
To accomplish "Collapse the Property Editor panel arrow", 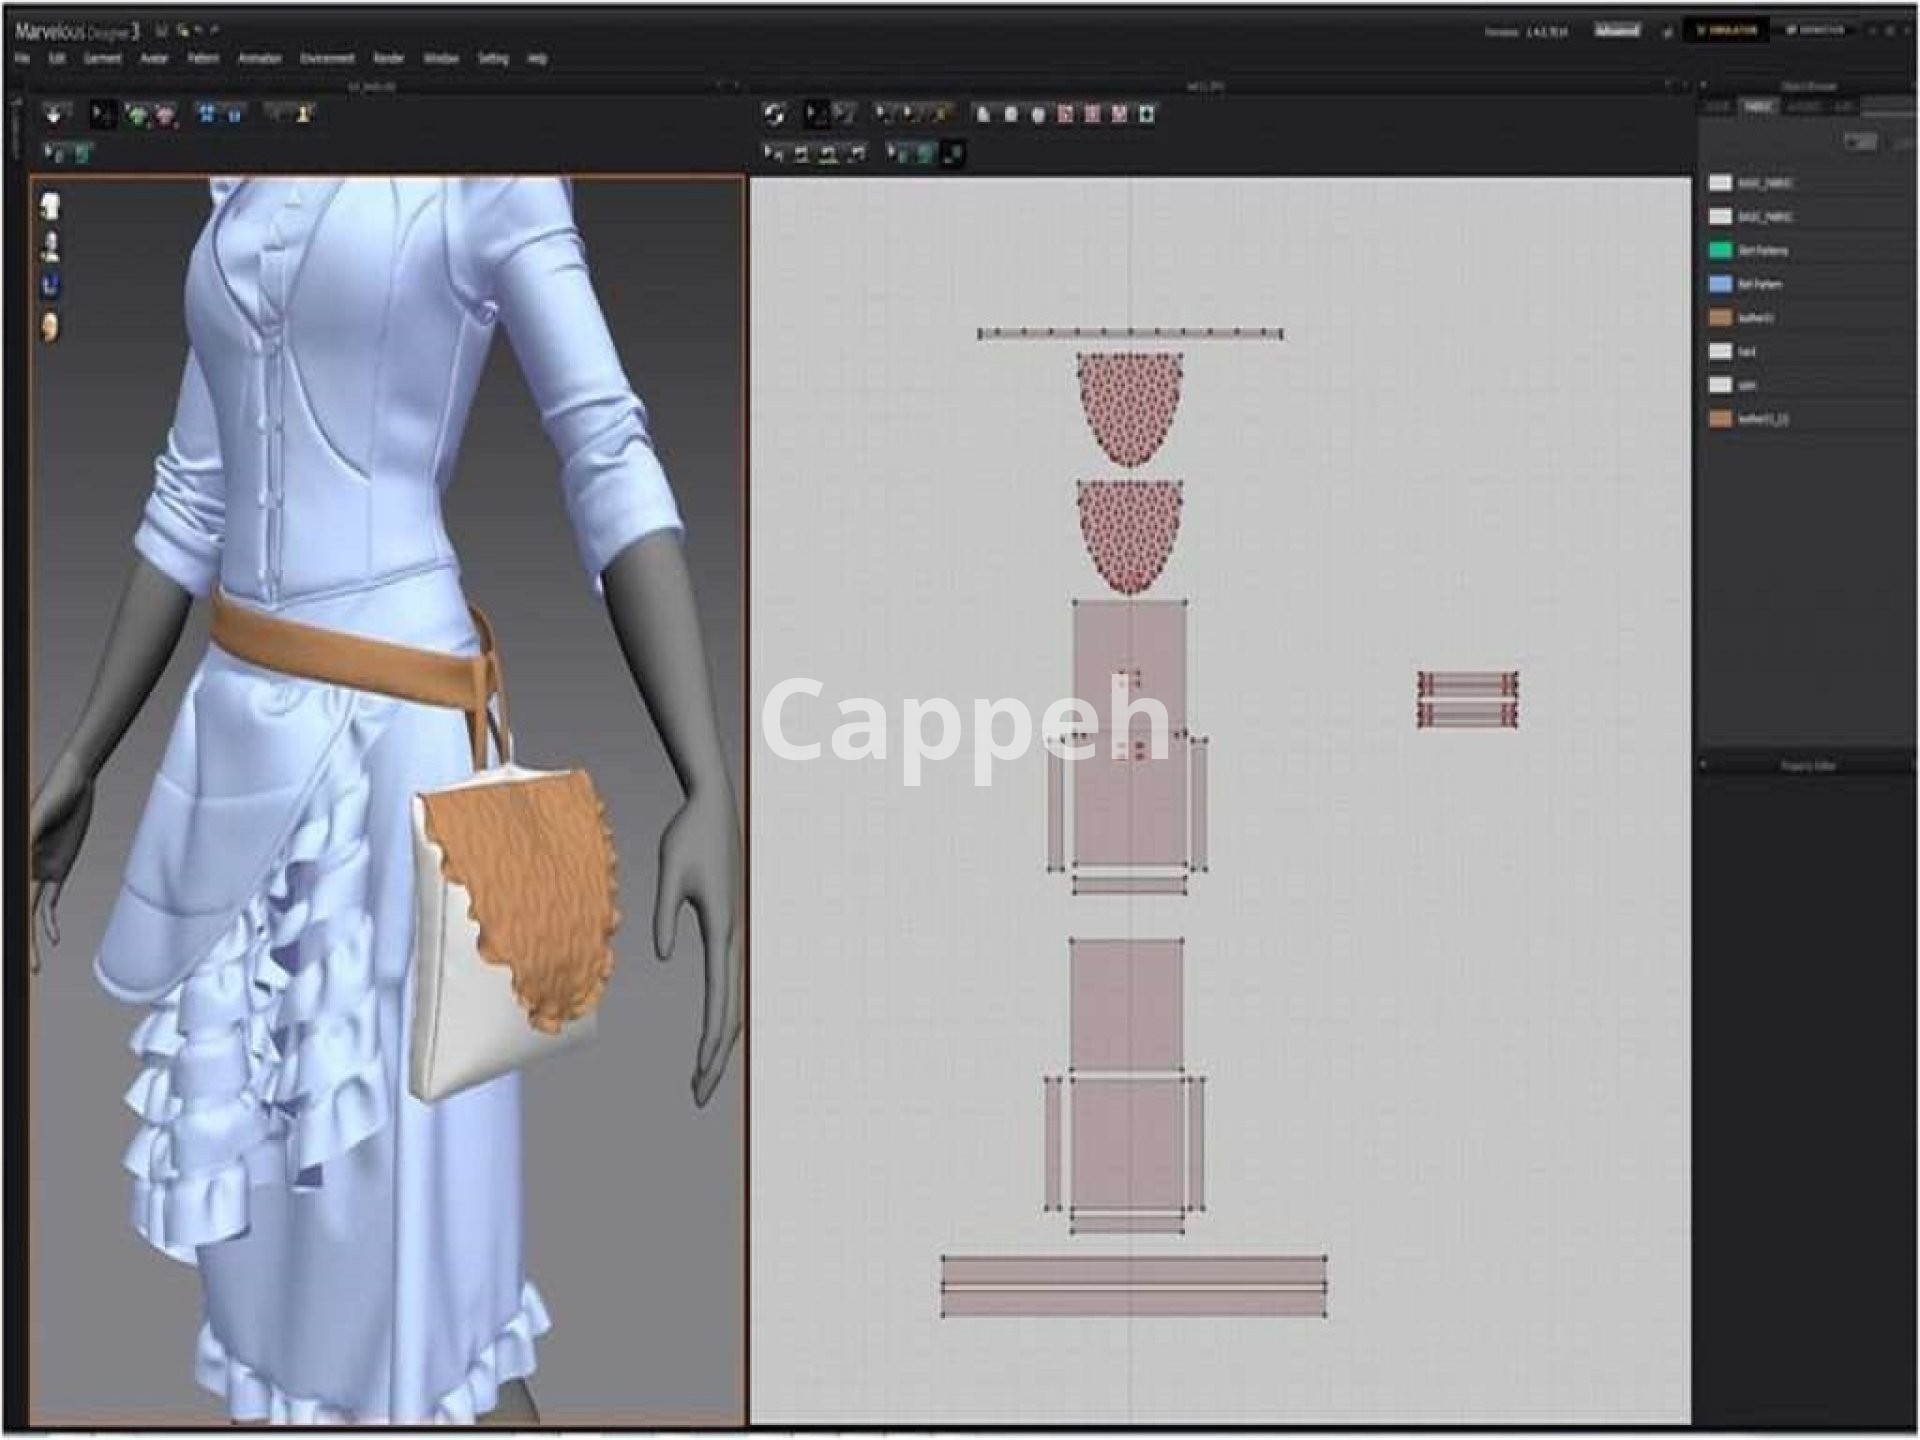I will coord(1703,765).
